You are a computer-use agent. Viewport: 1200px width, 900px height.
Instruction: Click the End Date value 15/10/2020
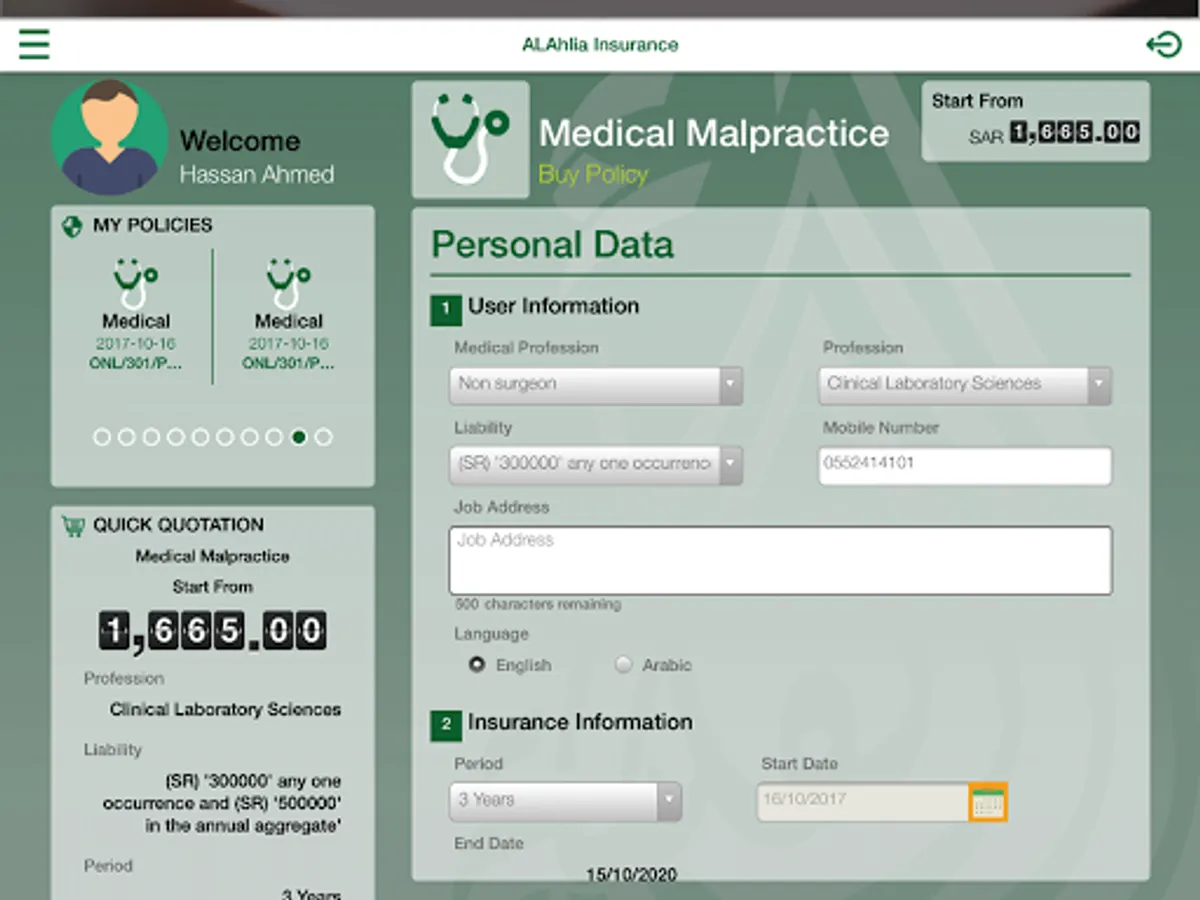point(631,875)
